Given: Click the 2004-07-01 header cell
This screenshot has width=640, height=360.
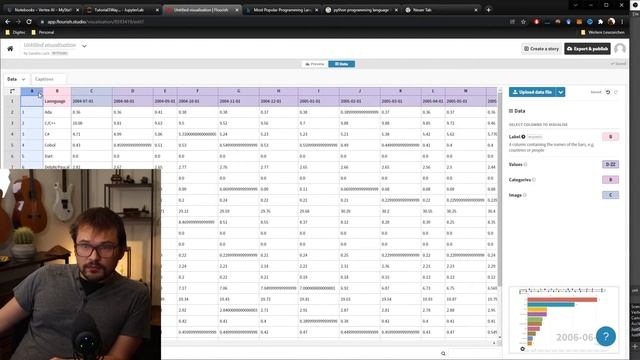Looking at the screenshot, I should [x=91, y=101].
